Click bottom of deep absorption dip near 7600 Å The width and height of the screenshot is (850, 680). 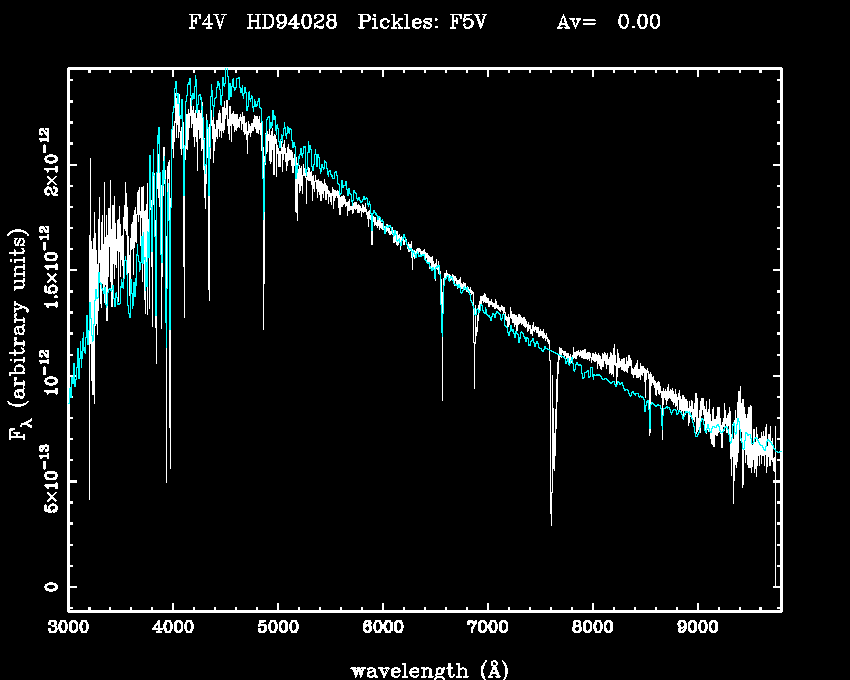click(551, 523)
